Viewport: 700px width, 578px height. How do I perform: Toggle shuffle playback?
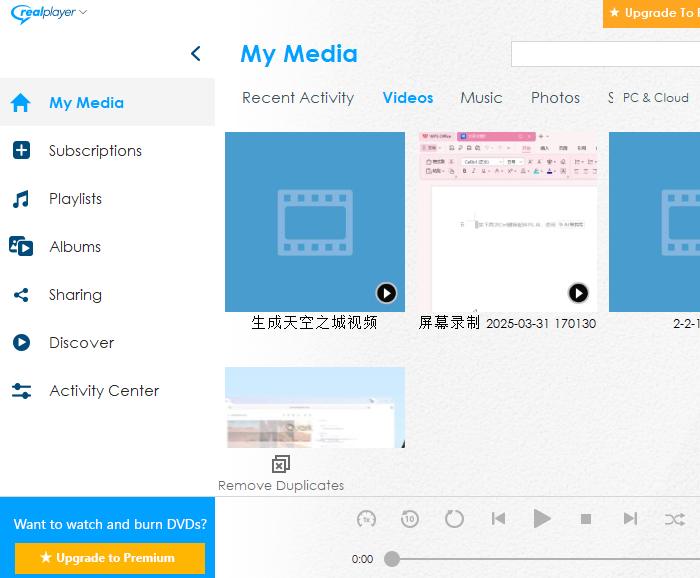click(675, 520)
